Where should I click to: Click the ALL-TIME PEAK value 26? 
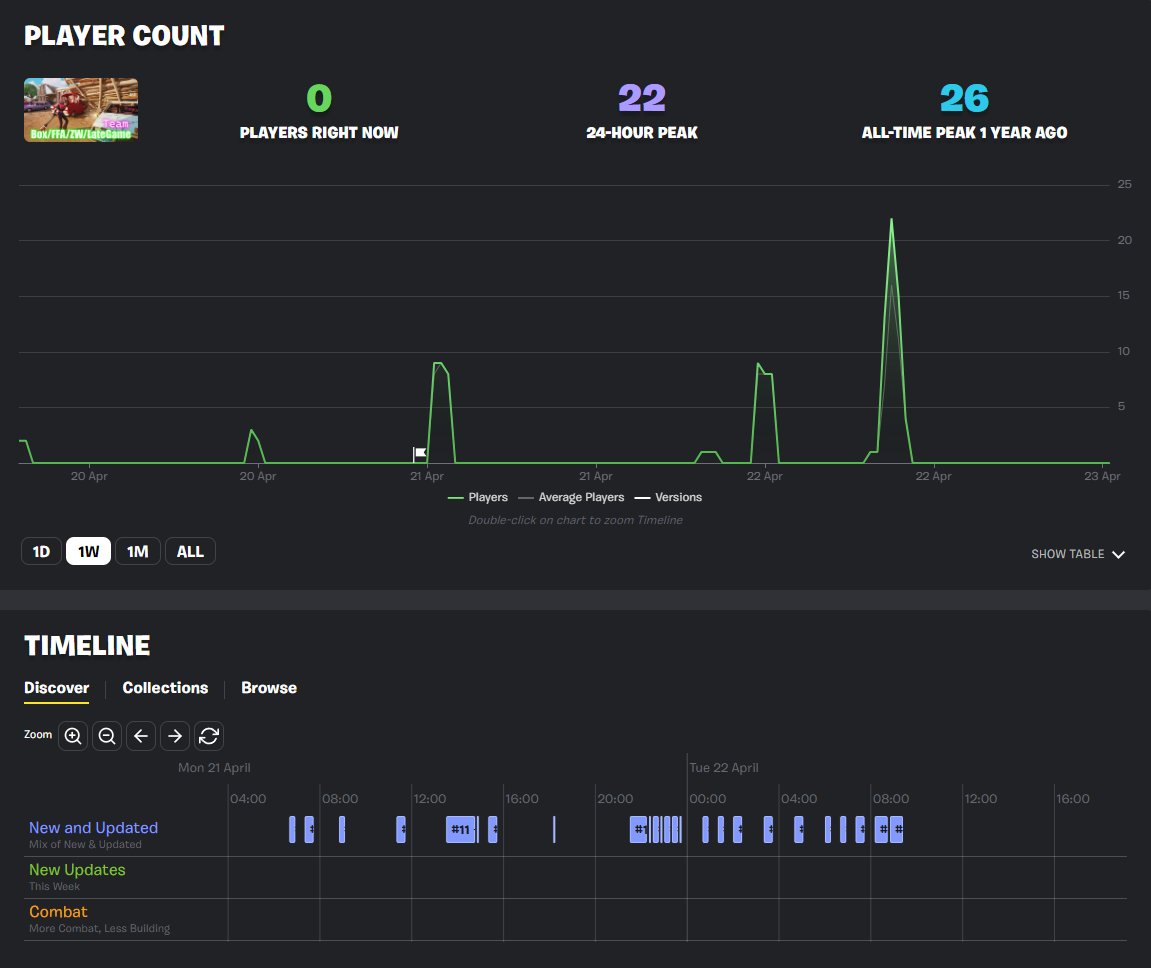tap(965, 98)
